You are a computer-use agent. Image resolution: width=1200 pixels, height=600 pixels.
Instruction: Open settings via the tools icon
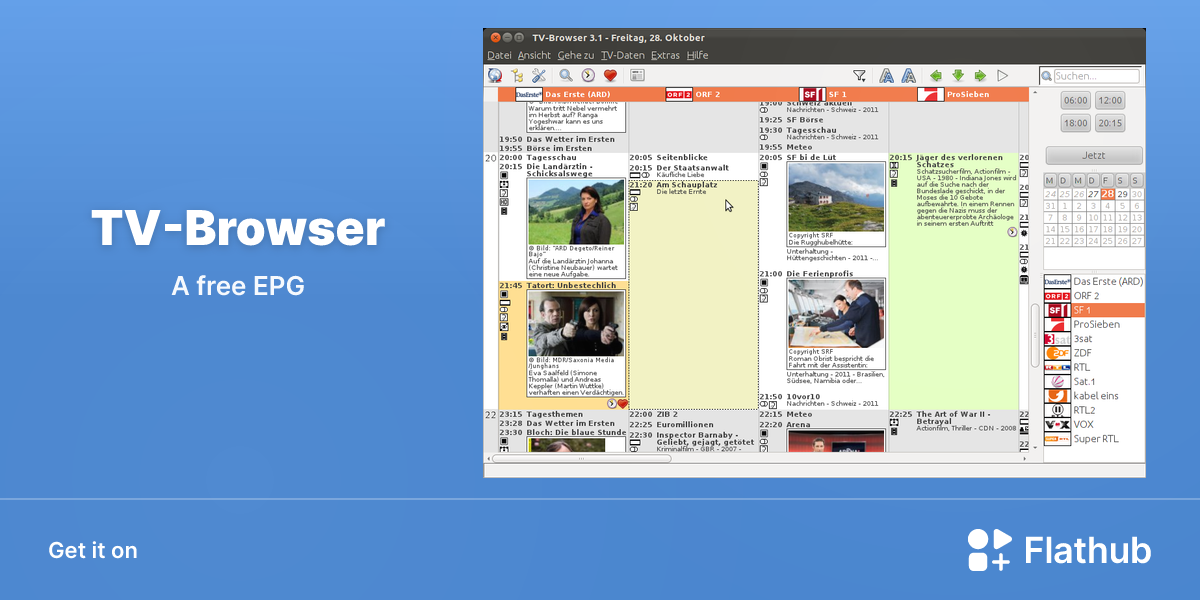pyautogui.click(x=539, y=75)
